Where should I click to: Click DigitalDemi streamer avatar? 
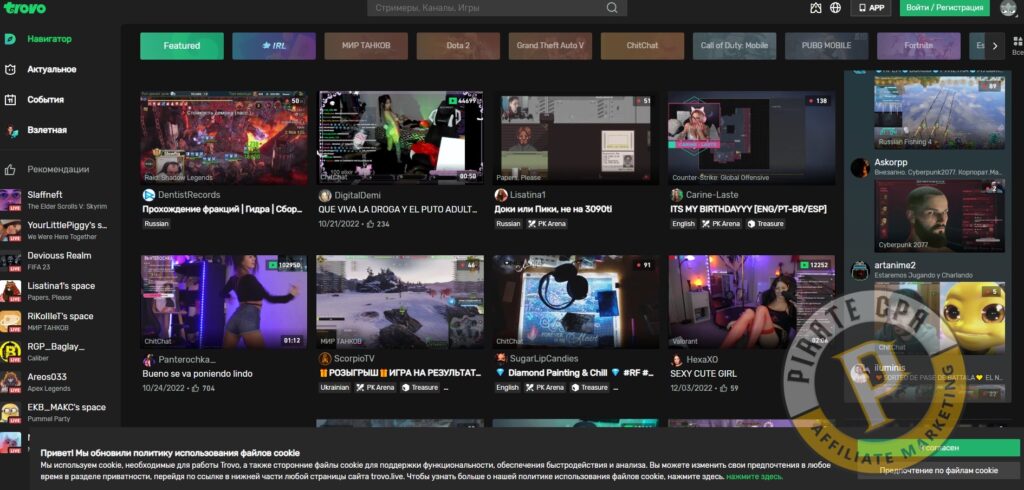(x=325, y=195)
